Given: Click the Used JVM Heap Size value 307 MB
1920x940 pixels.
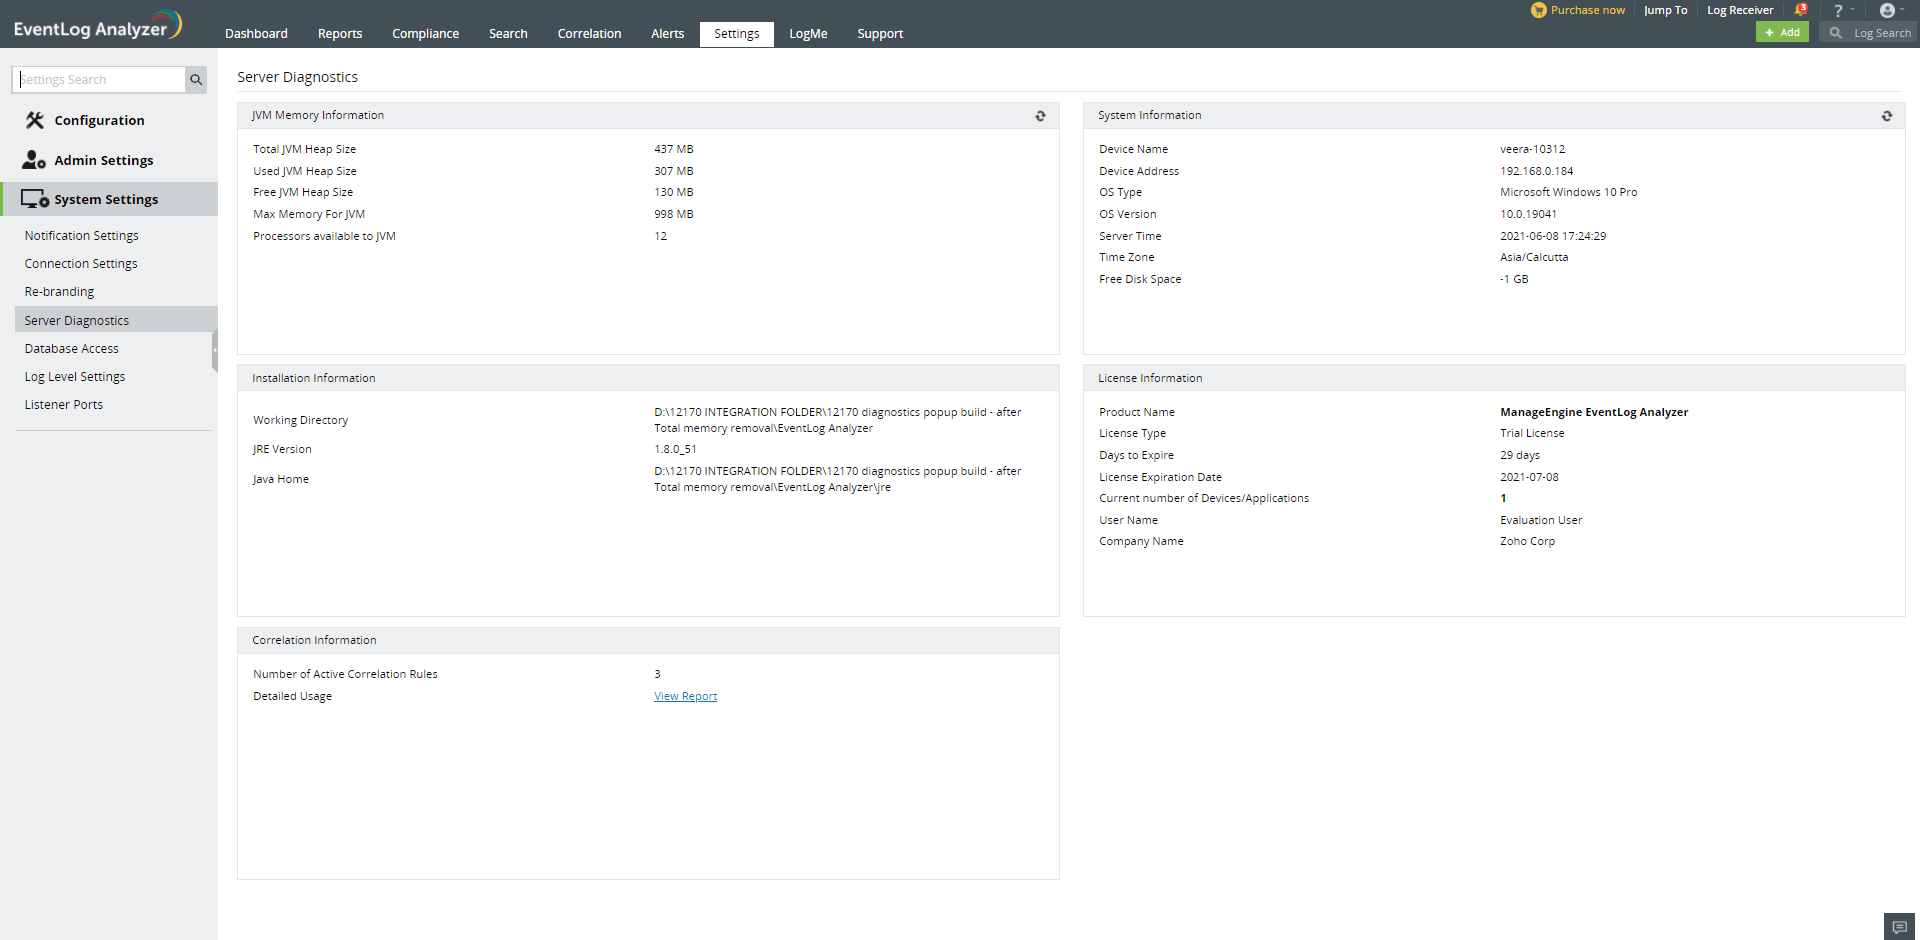Looking at the screenshot, I should tap(674, 172).
